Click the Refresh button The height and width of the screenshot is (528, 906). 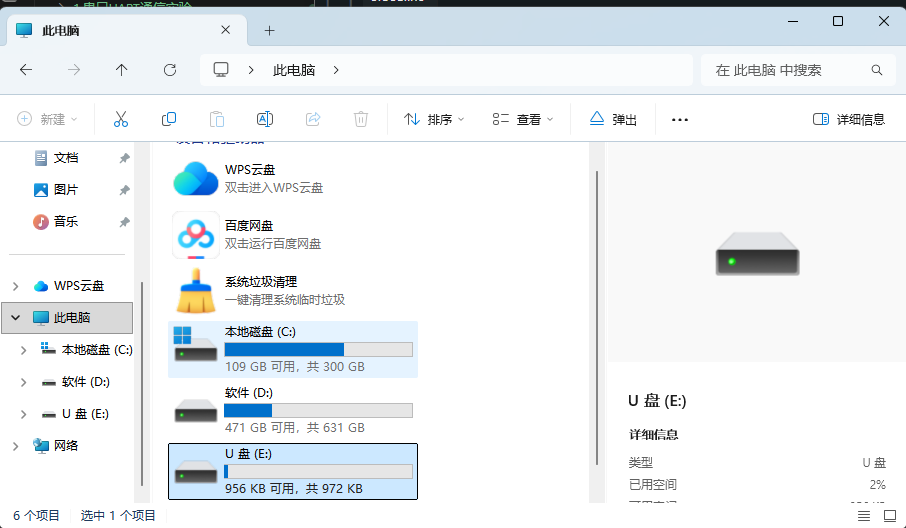(x=170, y=70)
